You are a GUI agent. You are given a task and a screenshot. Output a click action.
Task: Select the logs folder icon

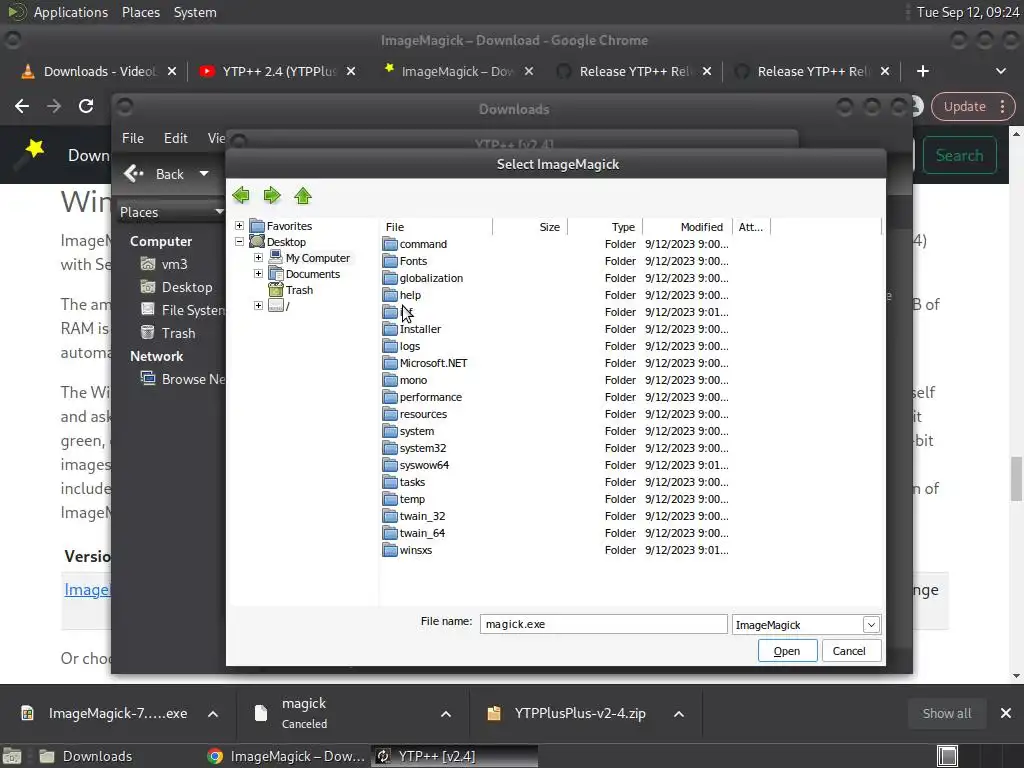[x=390, y=346]
